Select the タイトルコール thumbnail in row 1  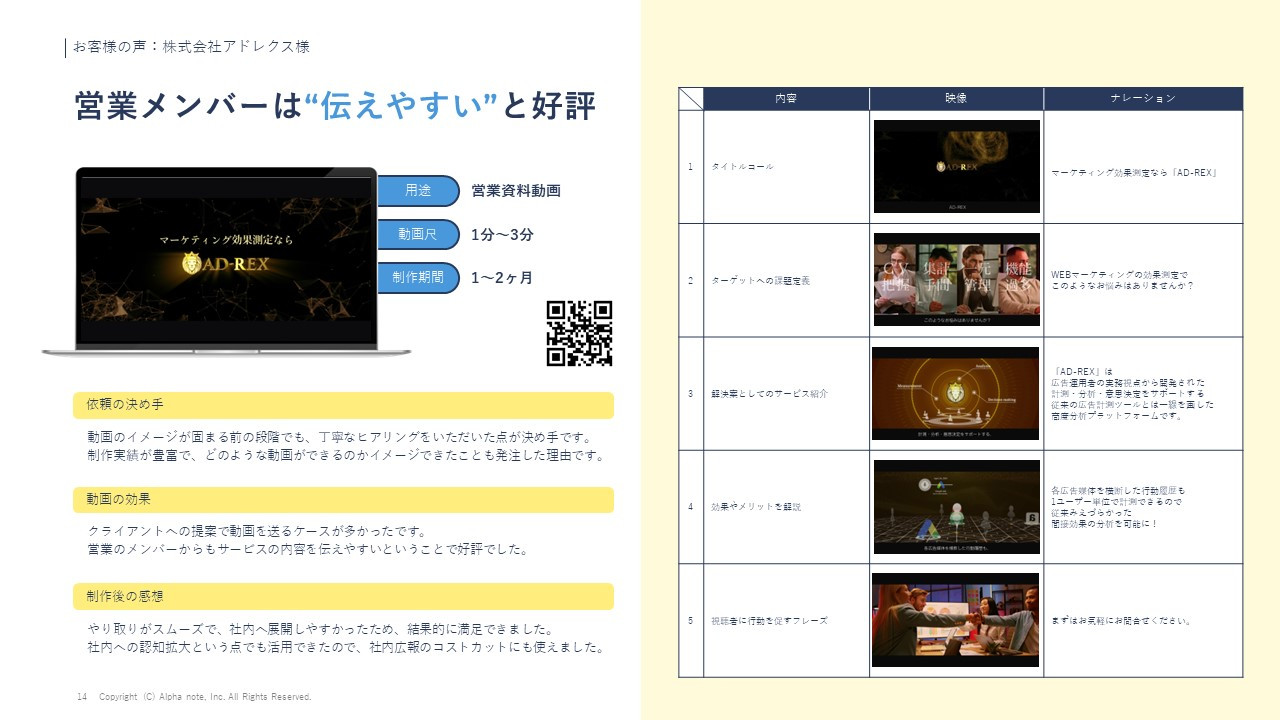click(x=955, y=166)
